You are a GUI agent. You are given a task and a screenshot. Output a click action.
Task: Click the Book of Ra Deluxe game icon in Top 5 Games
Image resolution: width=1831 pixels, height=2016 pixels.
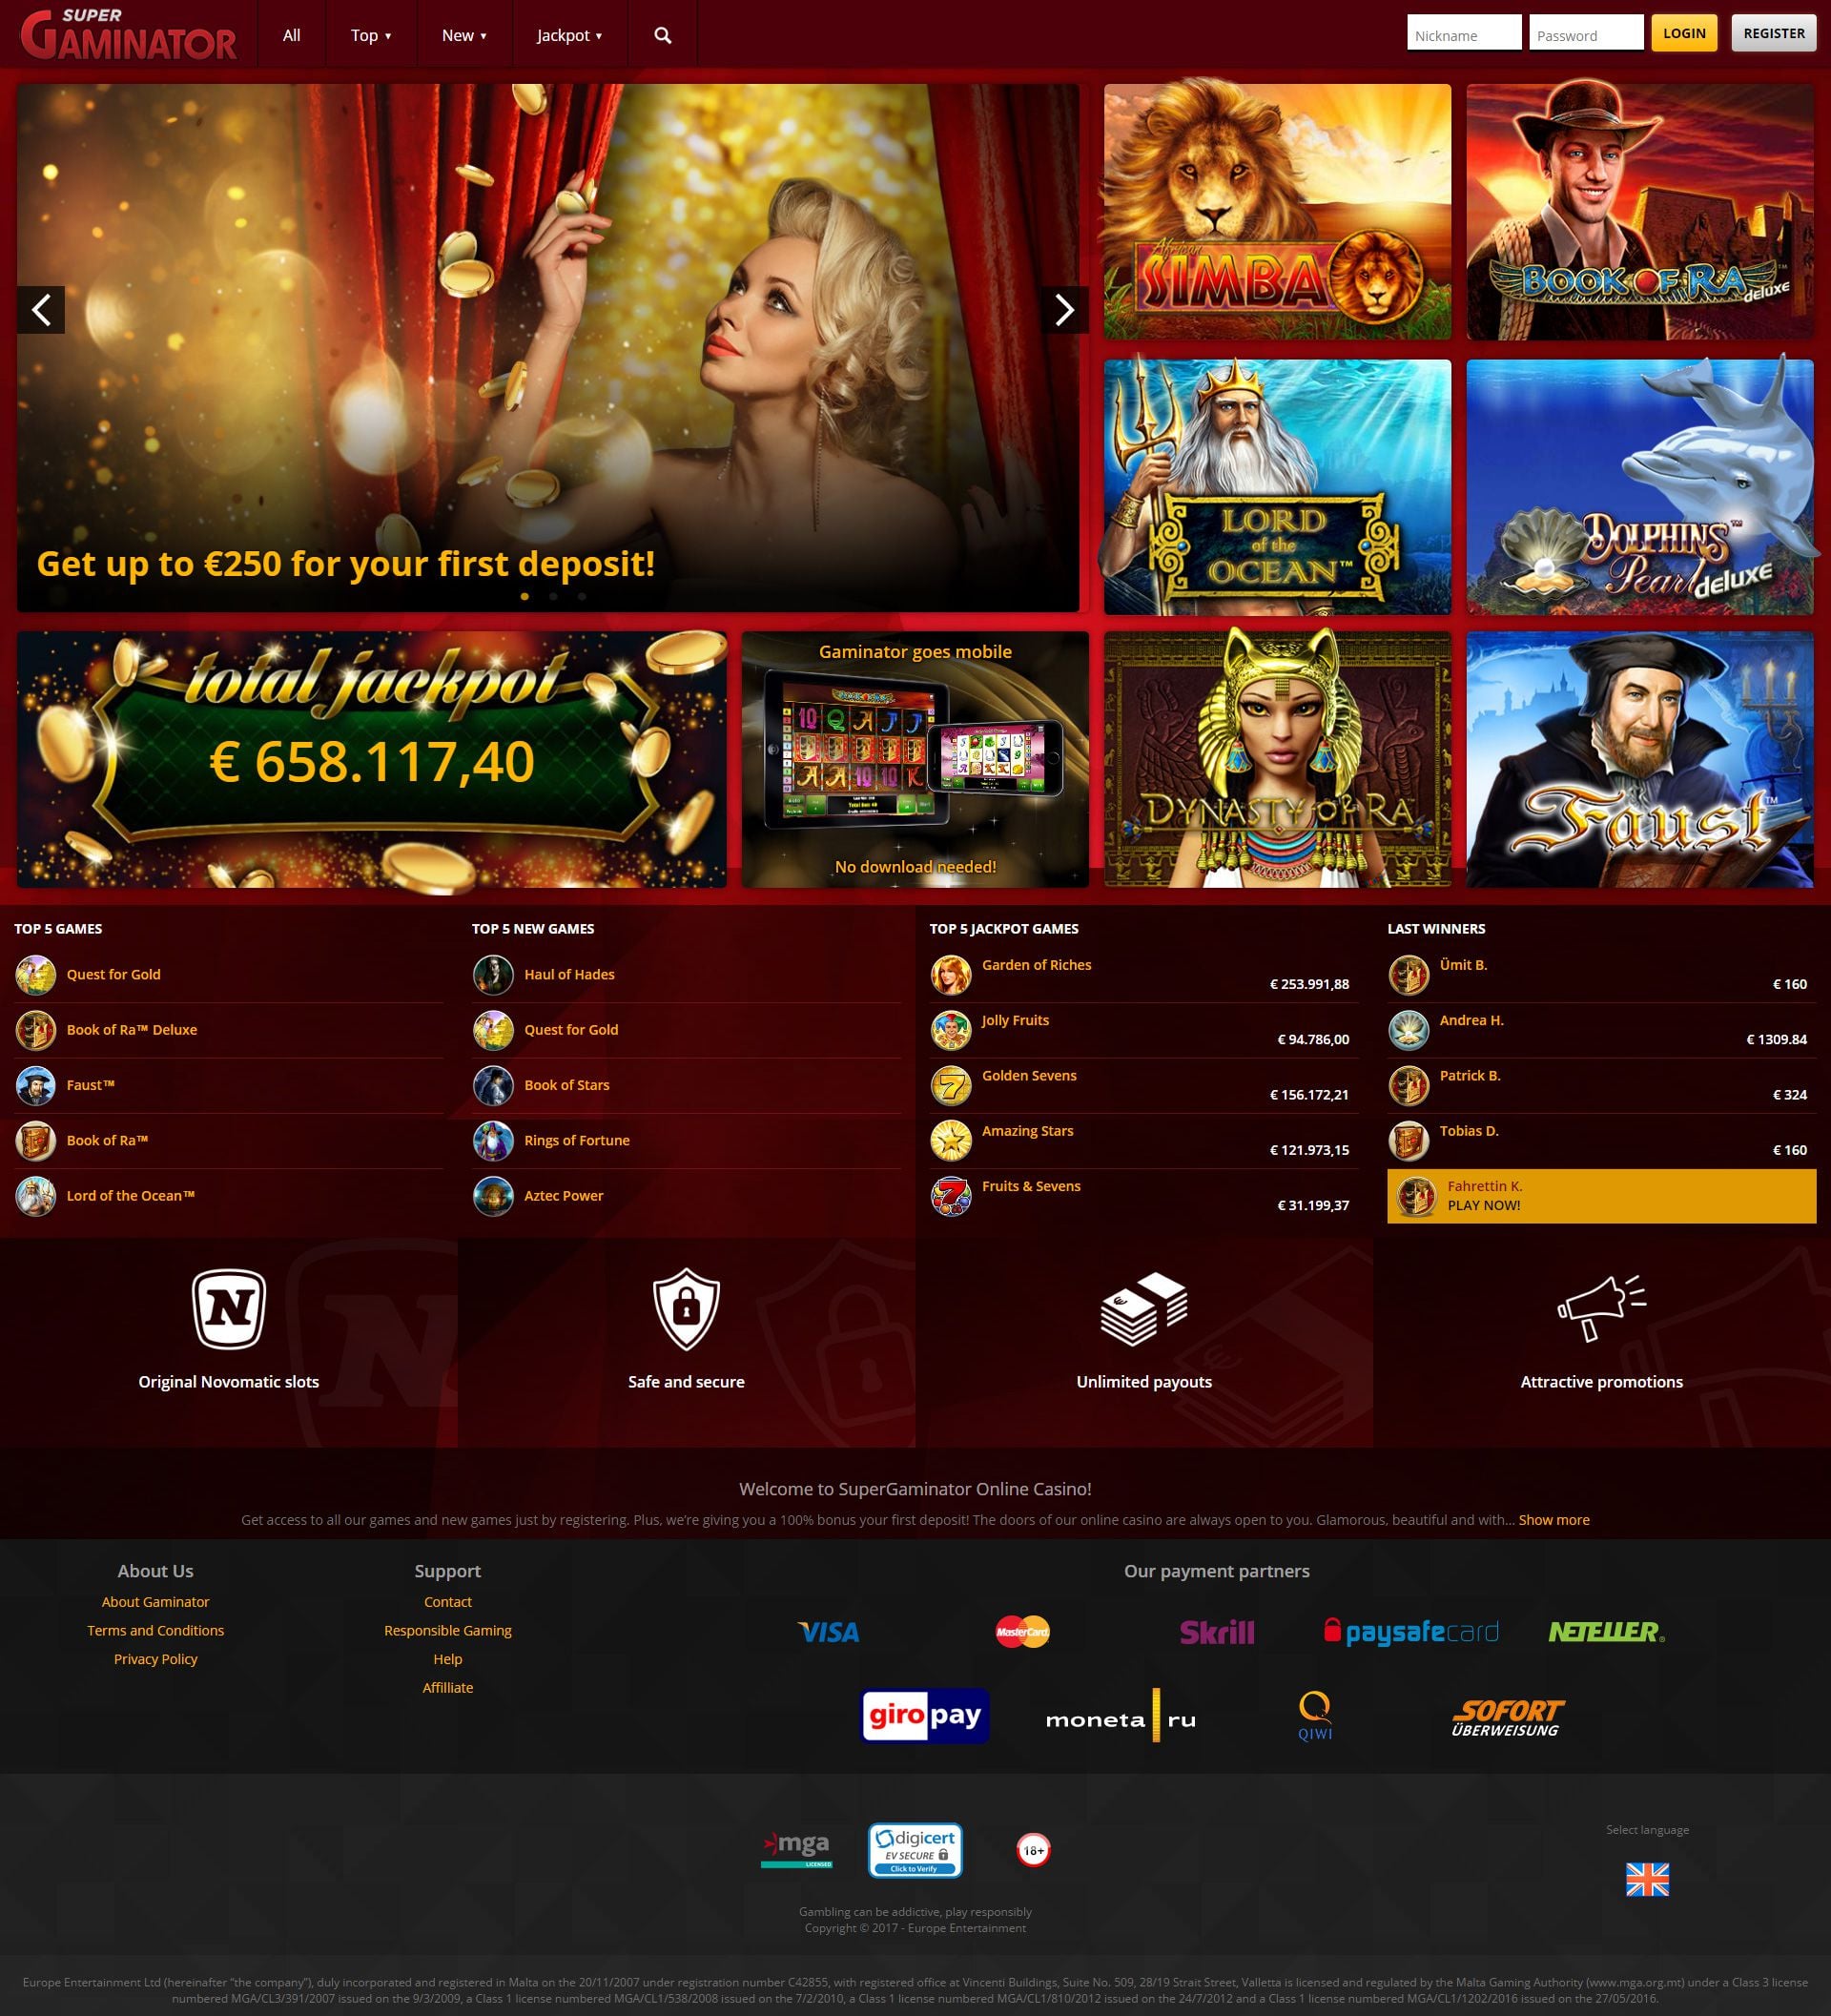point(35,1031)
